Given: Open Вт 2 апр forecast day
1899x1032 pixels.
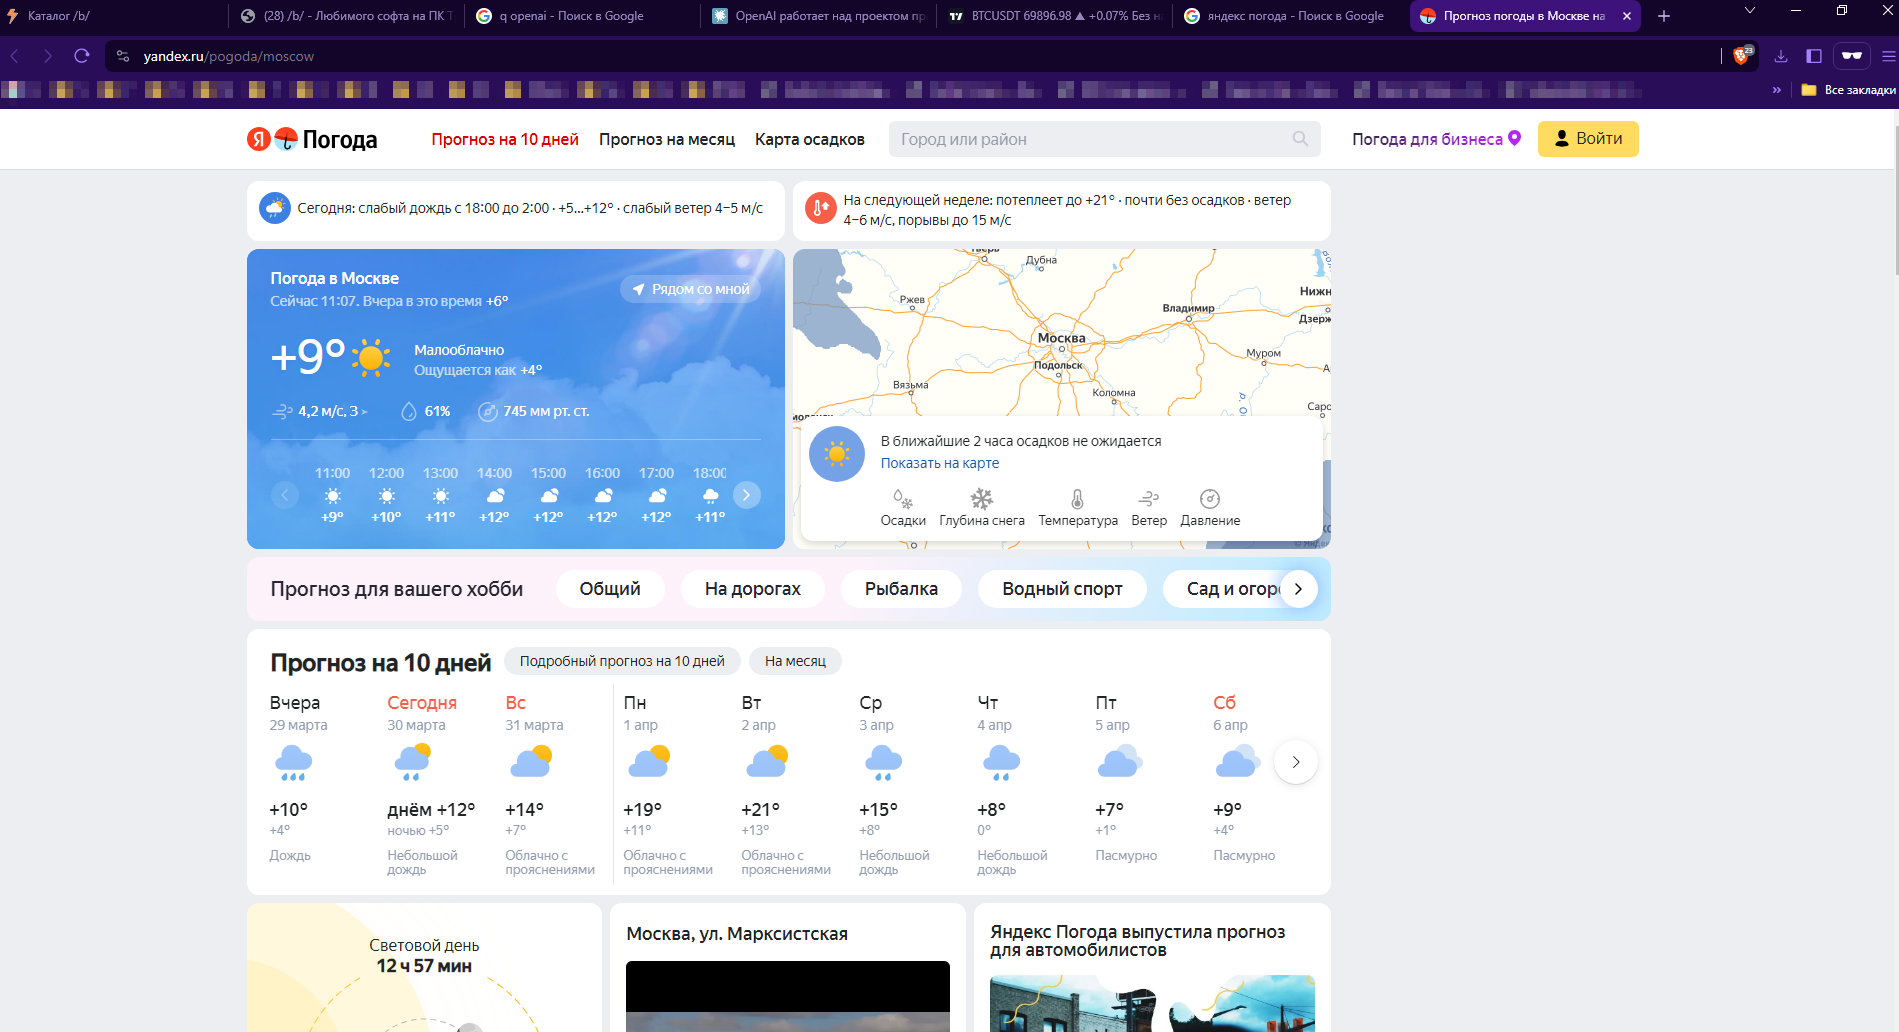Looking at the screenshot, I should [786, 785].
